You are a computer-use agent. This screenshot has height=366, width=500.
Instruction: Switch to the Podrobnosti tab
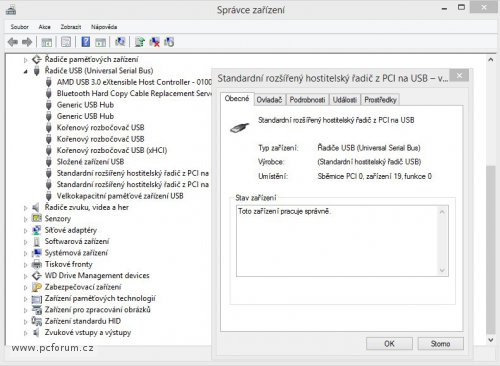[307, 100]
